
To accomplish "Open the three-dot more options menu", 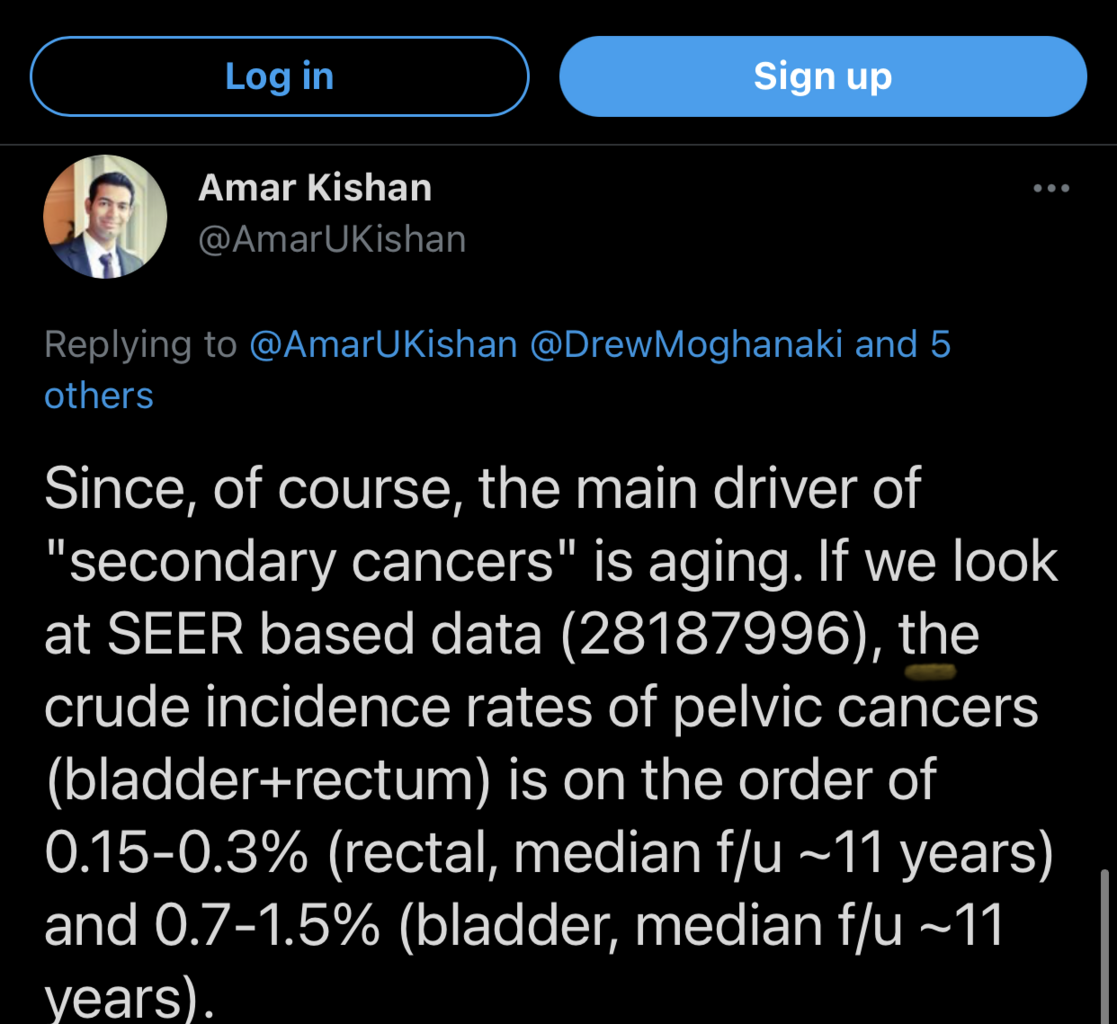I will click(x=1051, y=188).
